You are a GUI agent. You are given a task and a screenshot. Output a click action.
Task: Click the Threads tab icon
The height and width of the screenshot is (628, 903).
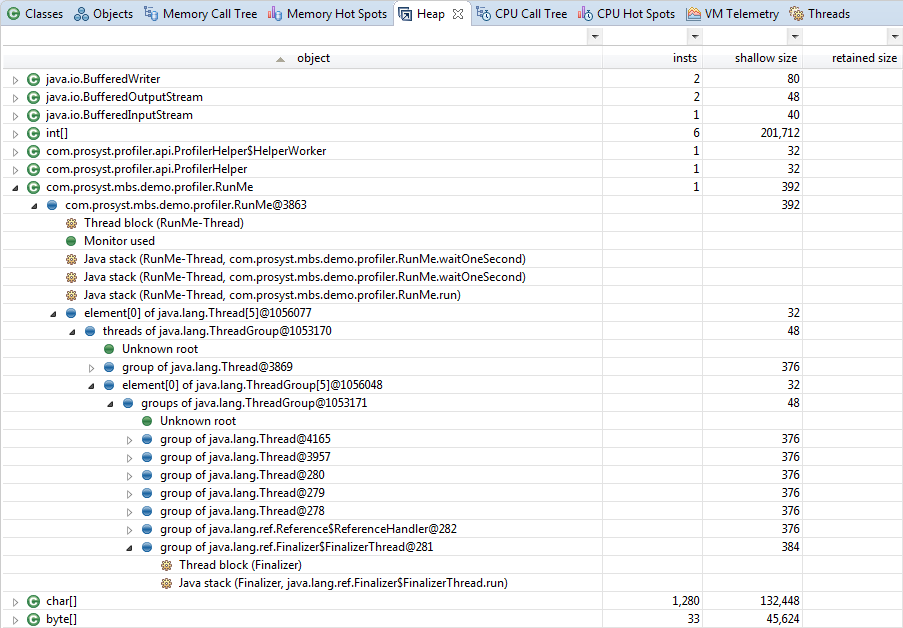(x=797, y=14)
